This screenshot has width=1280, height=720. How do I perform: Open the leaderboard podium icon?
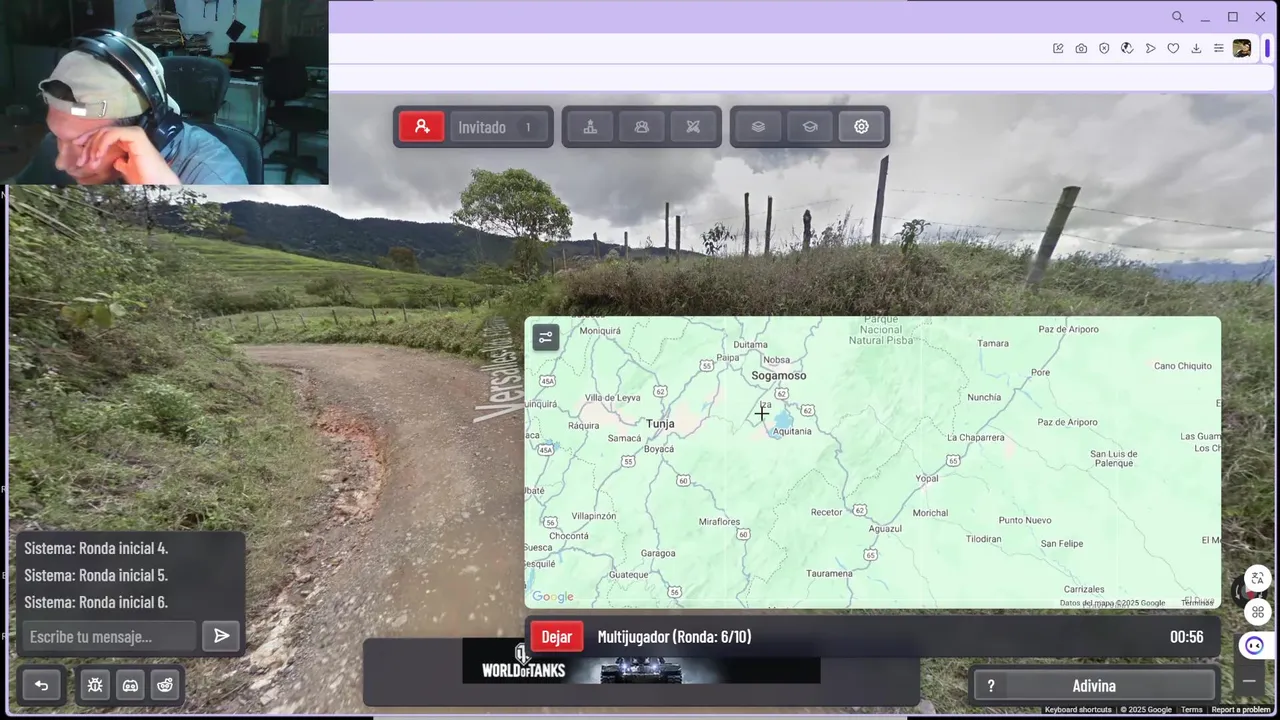(590, 127)
